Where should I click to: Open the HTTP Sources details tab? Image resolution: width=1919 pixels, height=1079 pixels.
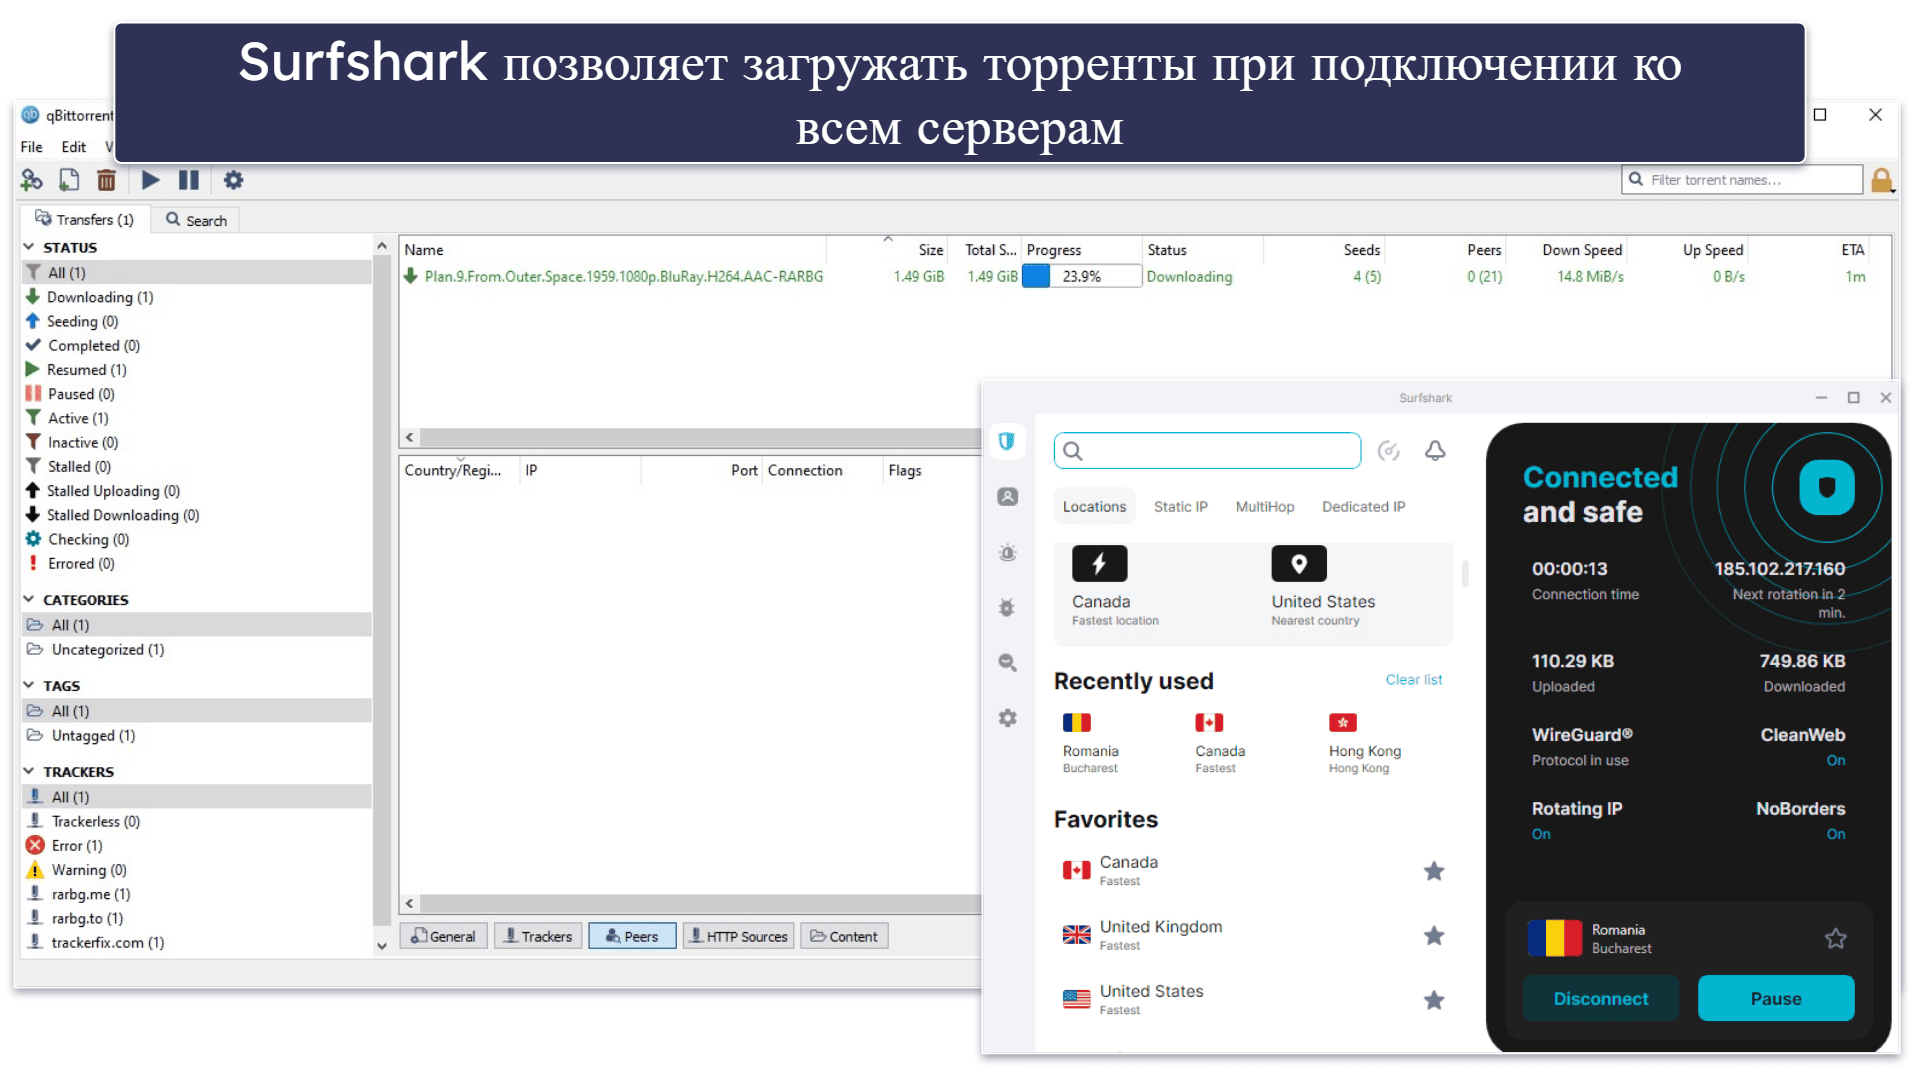click(738, 936)
